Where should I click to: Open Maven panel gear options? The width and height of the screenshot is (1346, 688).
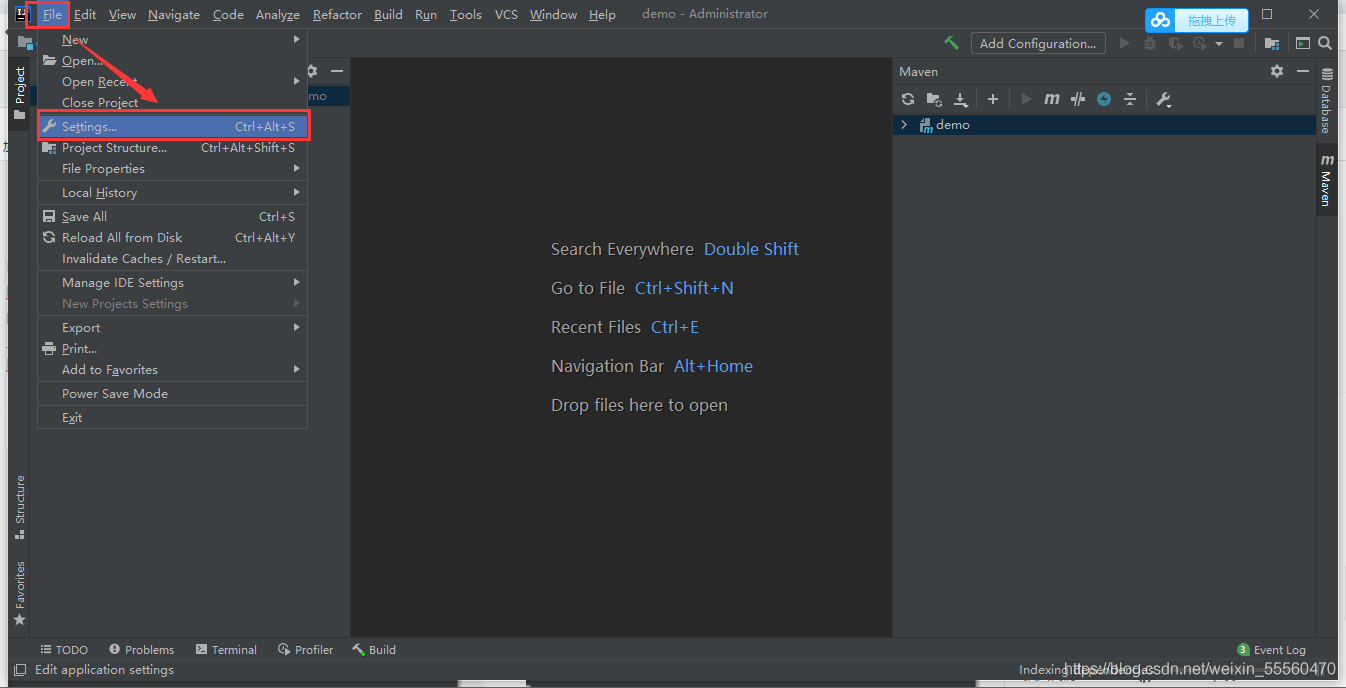[x=1277, y=71]
